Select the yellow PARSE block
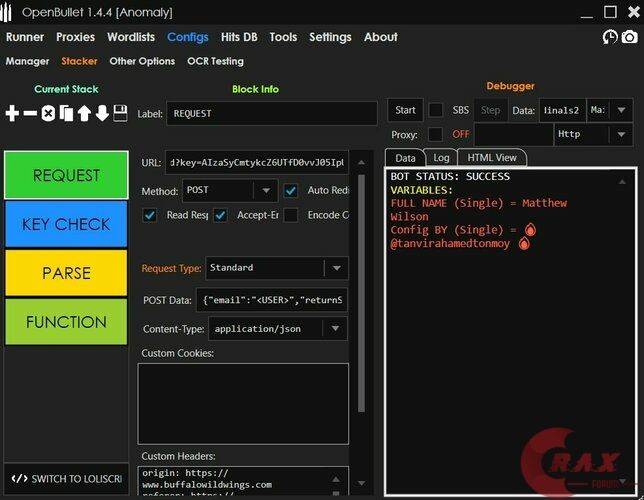644x500 pixels. pos(66,273)
